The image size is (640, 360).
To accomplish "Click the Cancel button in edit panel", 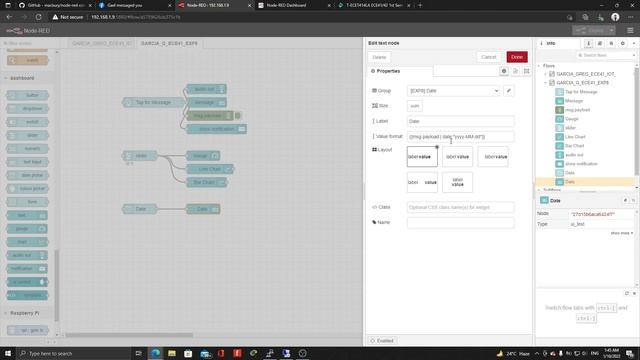I will pos(489,57).
